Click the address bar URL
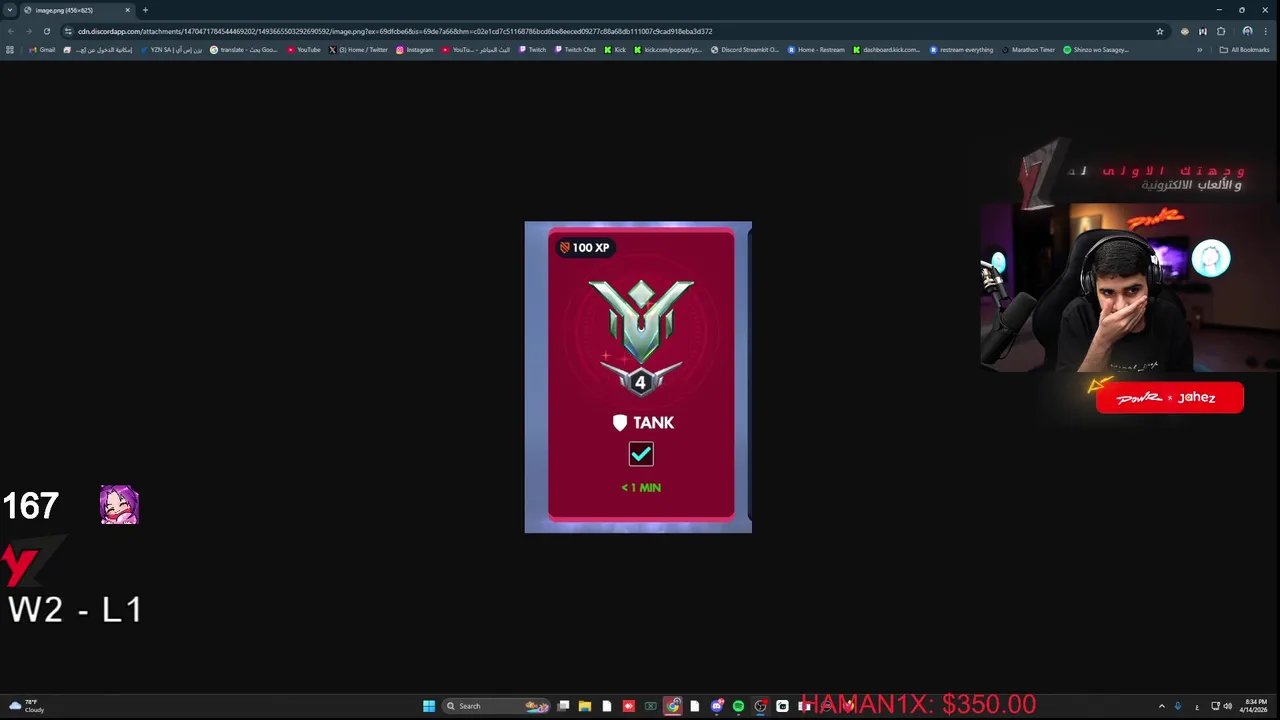1280x720 pixels. [x=395, y=31]
